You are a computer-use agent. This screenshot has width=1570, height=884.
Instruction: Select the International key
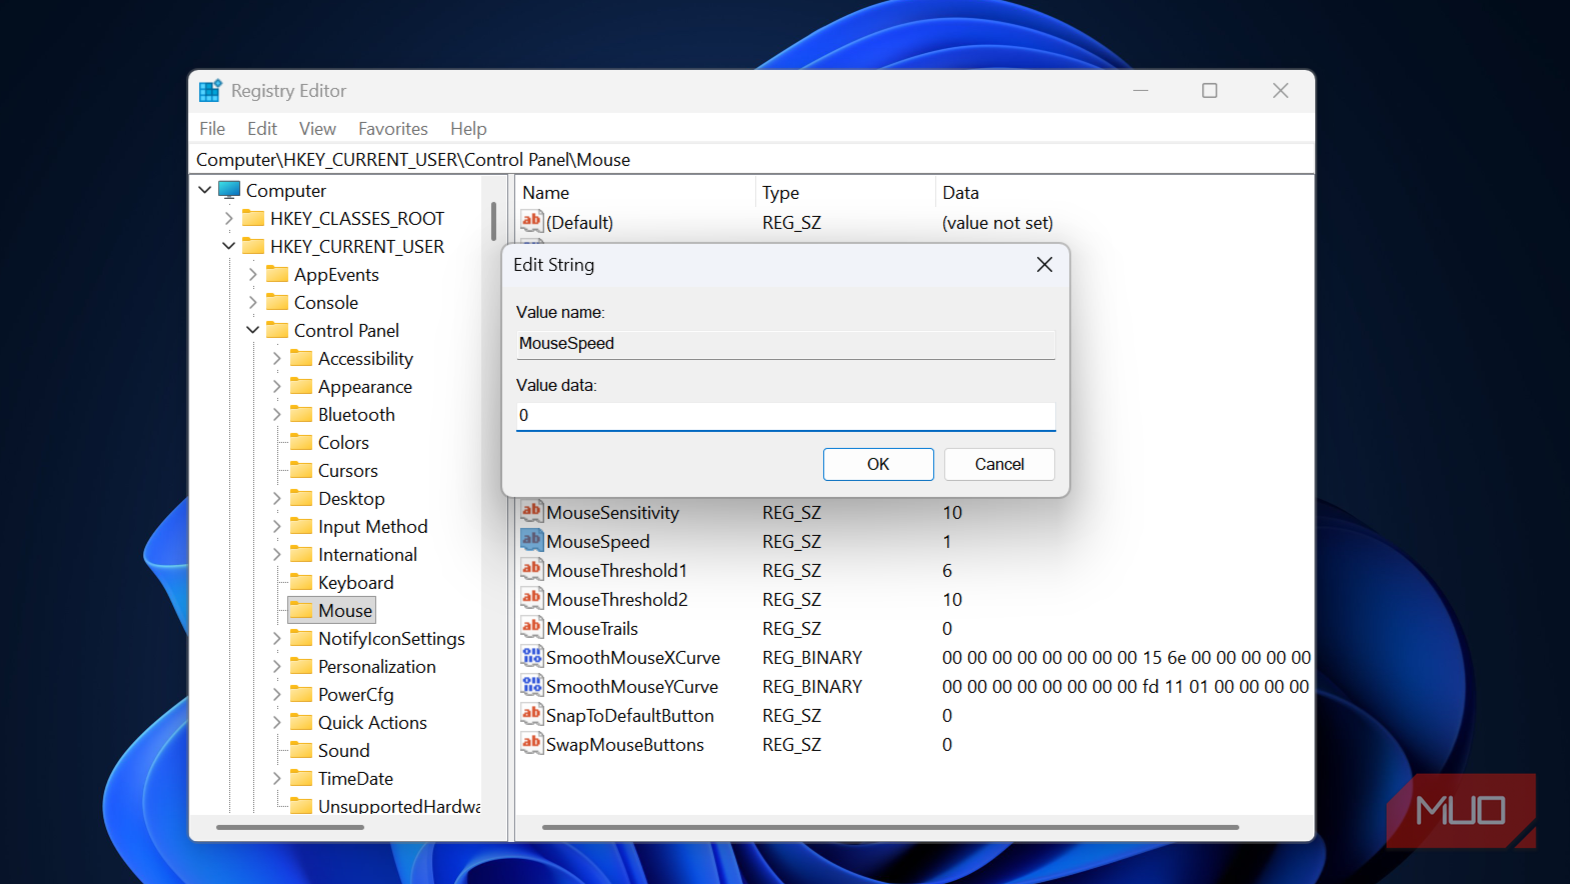(367, 554)
